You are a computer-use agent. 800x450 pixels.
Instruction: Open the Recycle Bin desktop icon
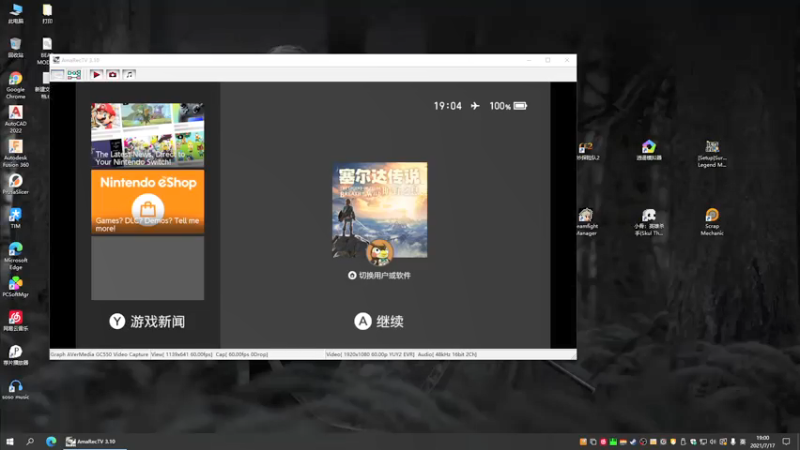pos(16,47)
